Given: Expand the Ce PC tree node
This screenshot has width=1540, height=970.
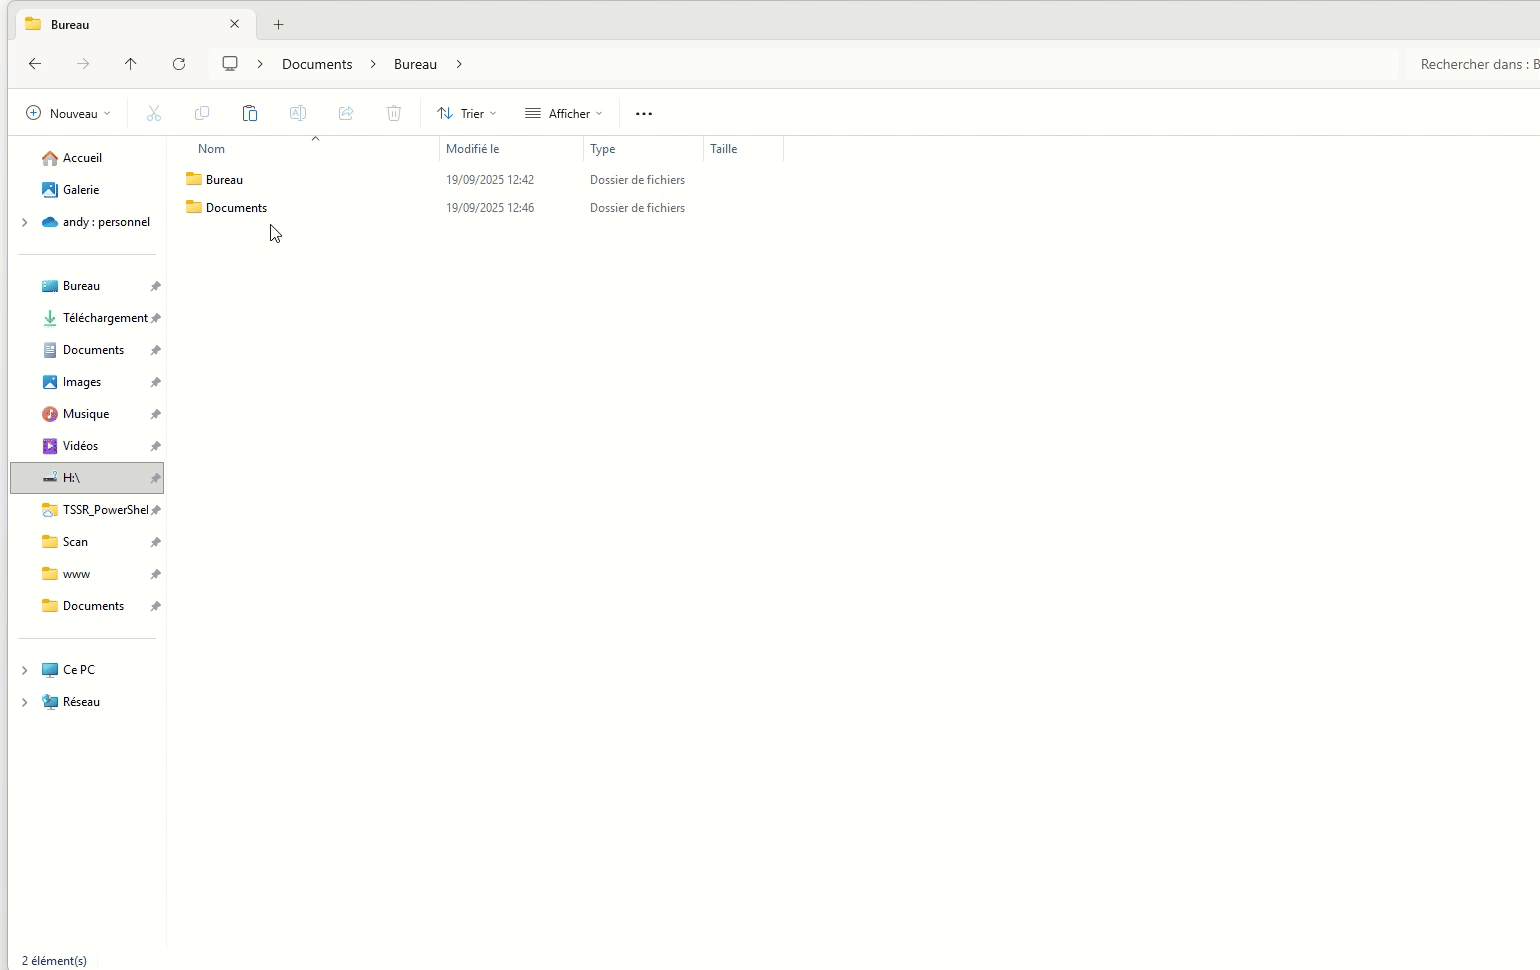Looking at the screenshot, I should pos(24,670).
